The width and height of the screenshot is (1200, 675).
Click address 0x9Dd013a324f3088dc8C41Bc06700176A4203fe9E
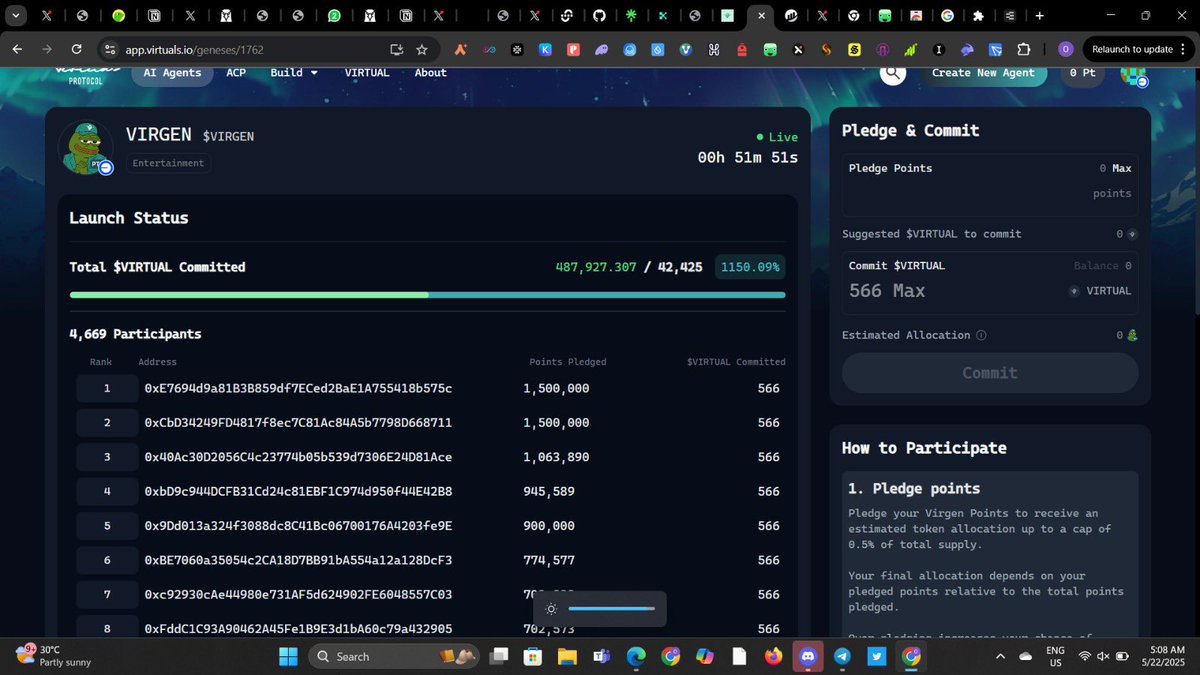(x=298, y=526)
